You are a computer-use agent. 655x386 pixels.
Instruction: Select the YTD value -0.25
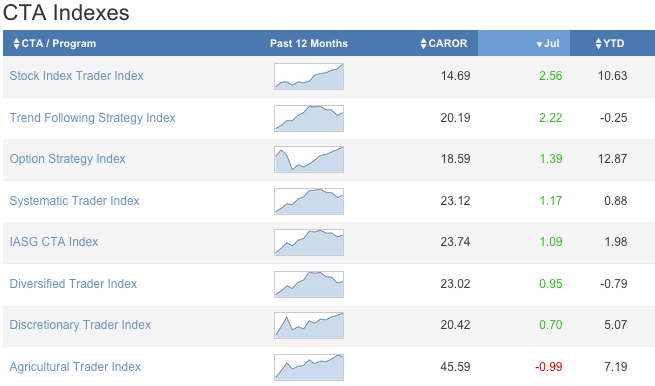pos(614,118)
